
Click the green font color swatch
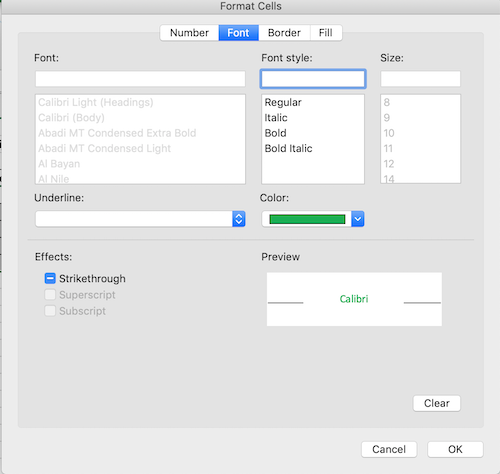307,219
